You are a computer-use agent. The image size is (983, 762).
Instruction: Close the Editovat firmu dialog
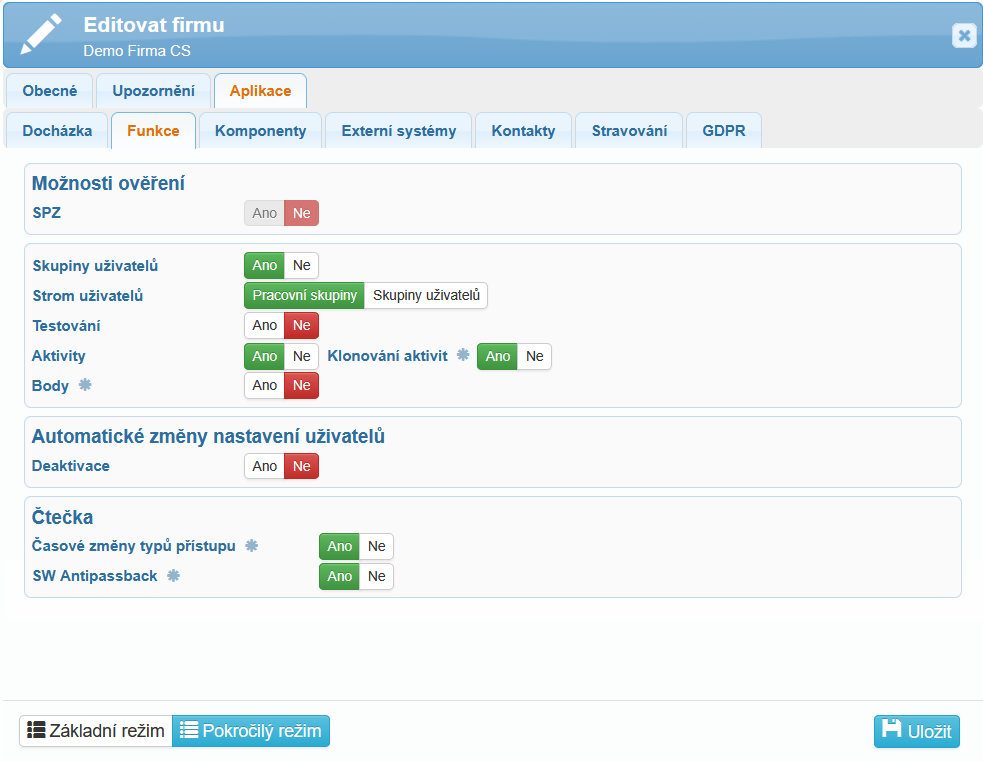pos(963,36)
